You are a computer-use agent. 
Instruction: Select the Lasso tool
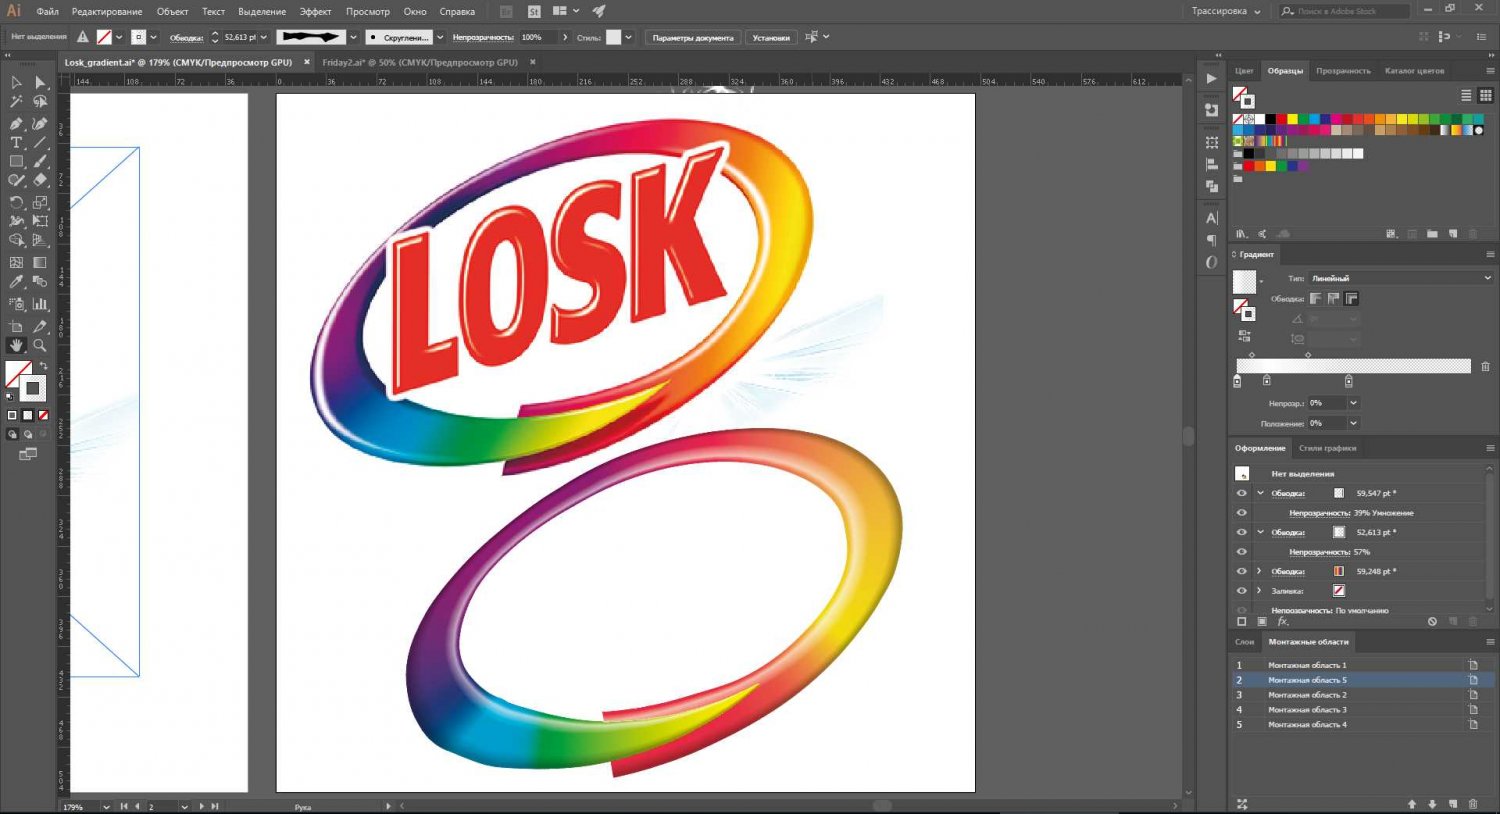tap(40, 102)
